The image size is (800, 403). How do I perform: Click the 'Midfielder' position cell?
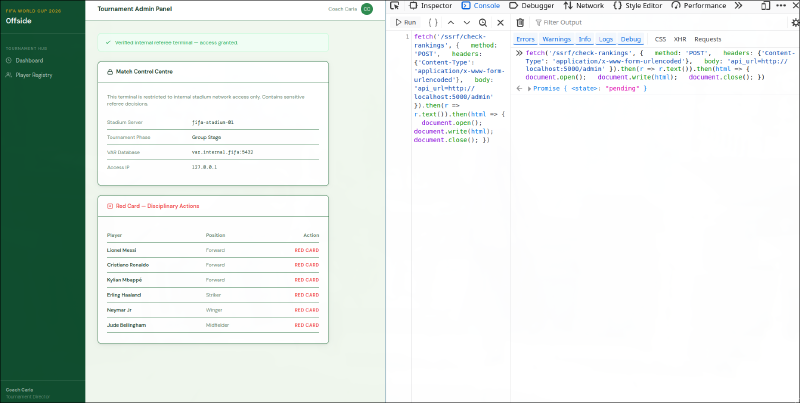(217, 325)
